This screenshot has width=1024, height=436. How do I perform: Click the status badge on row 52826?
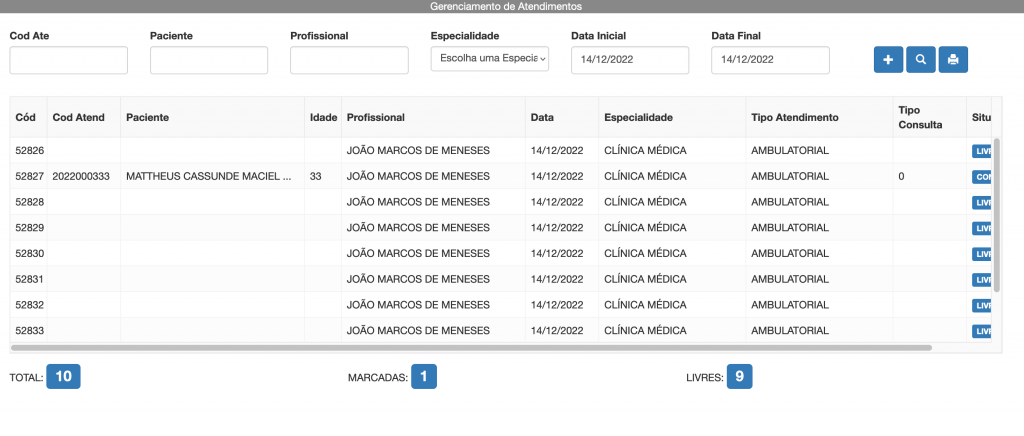(982, 151)
